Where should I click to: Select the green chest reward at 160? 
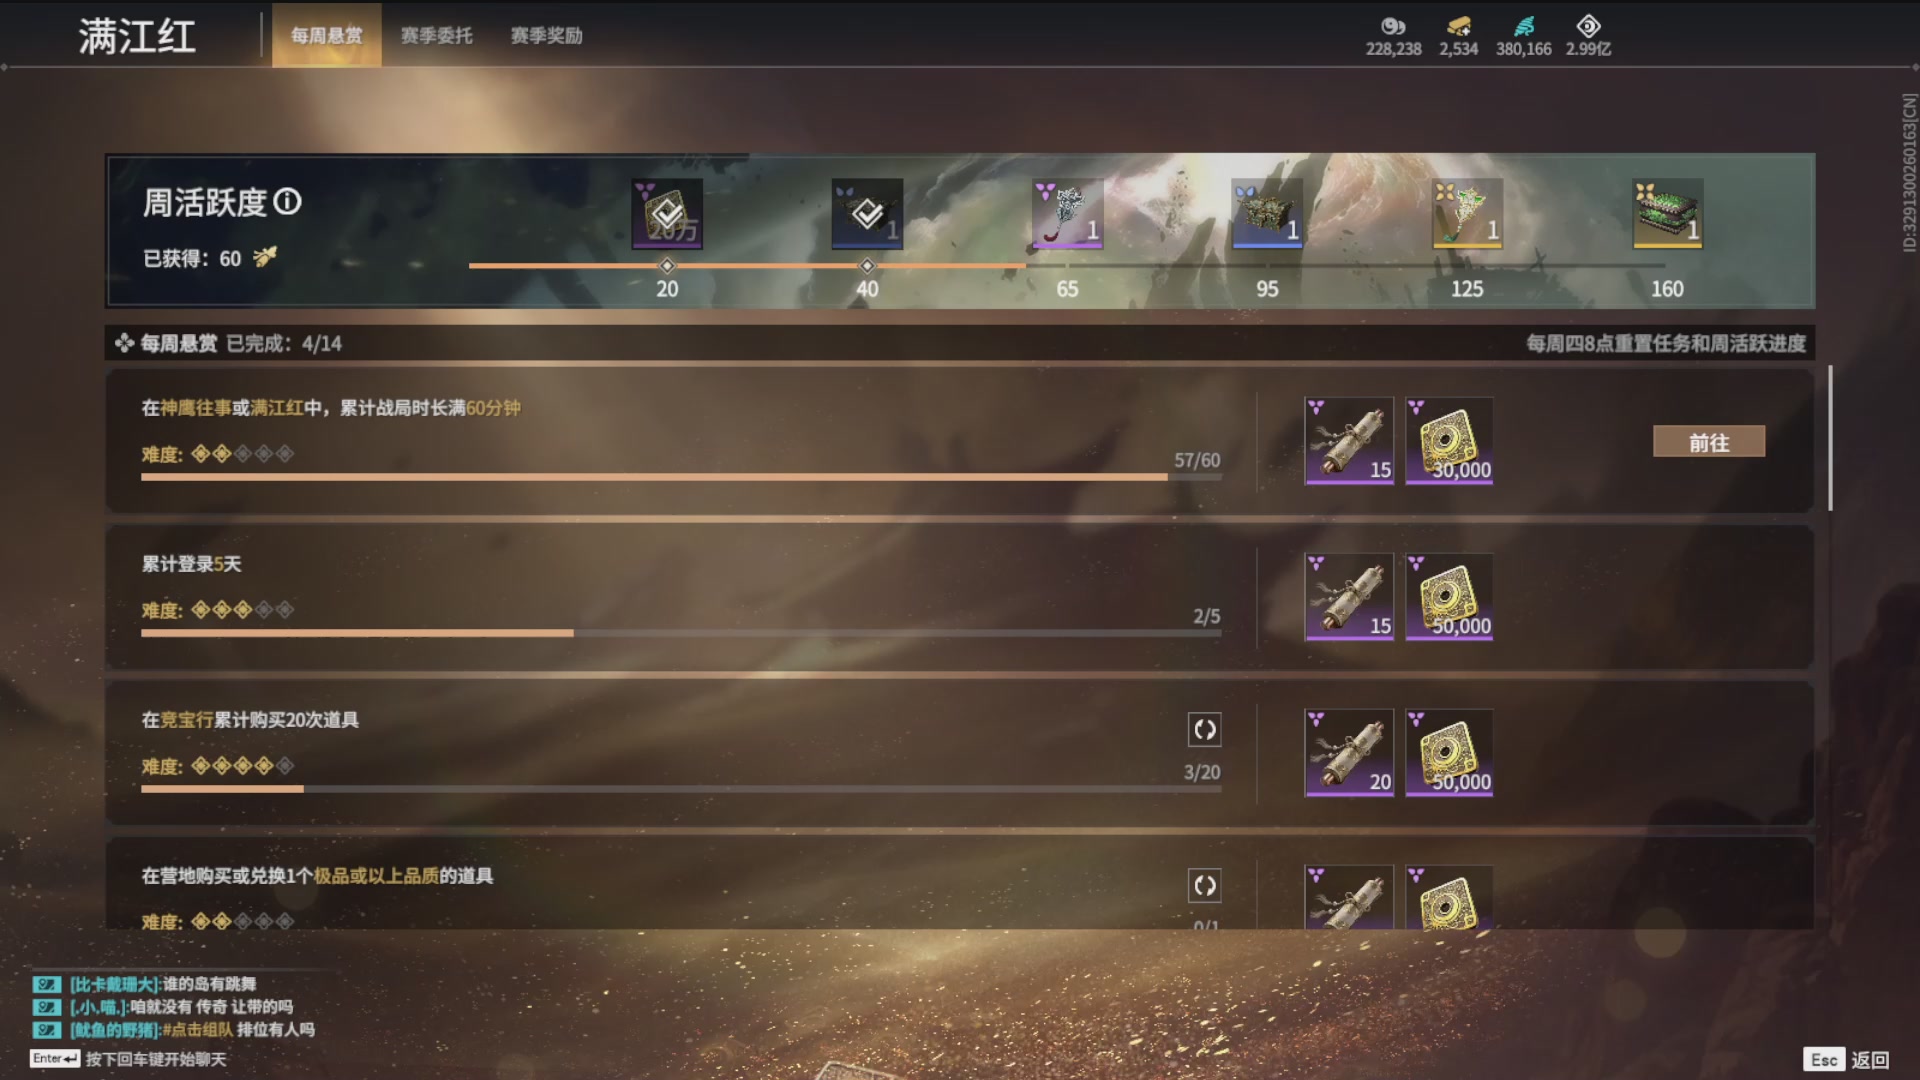pyautogui.click(x=1667, y=214)
